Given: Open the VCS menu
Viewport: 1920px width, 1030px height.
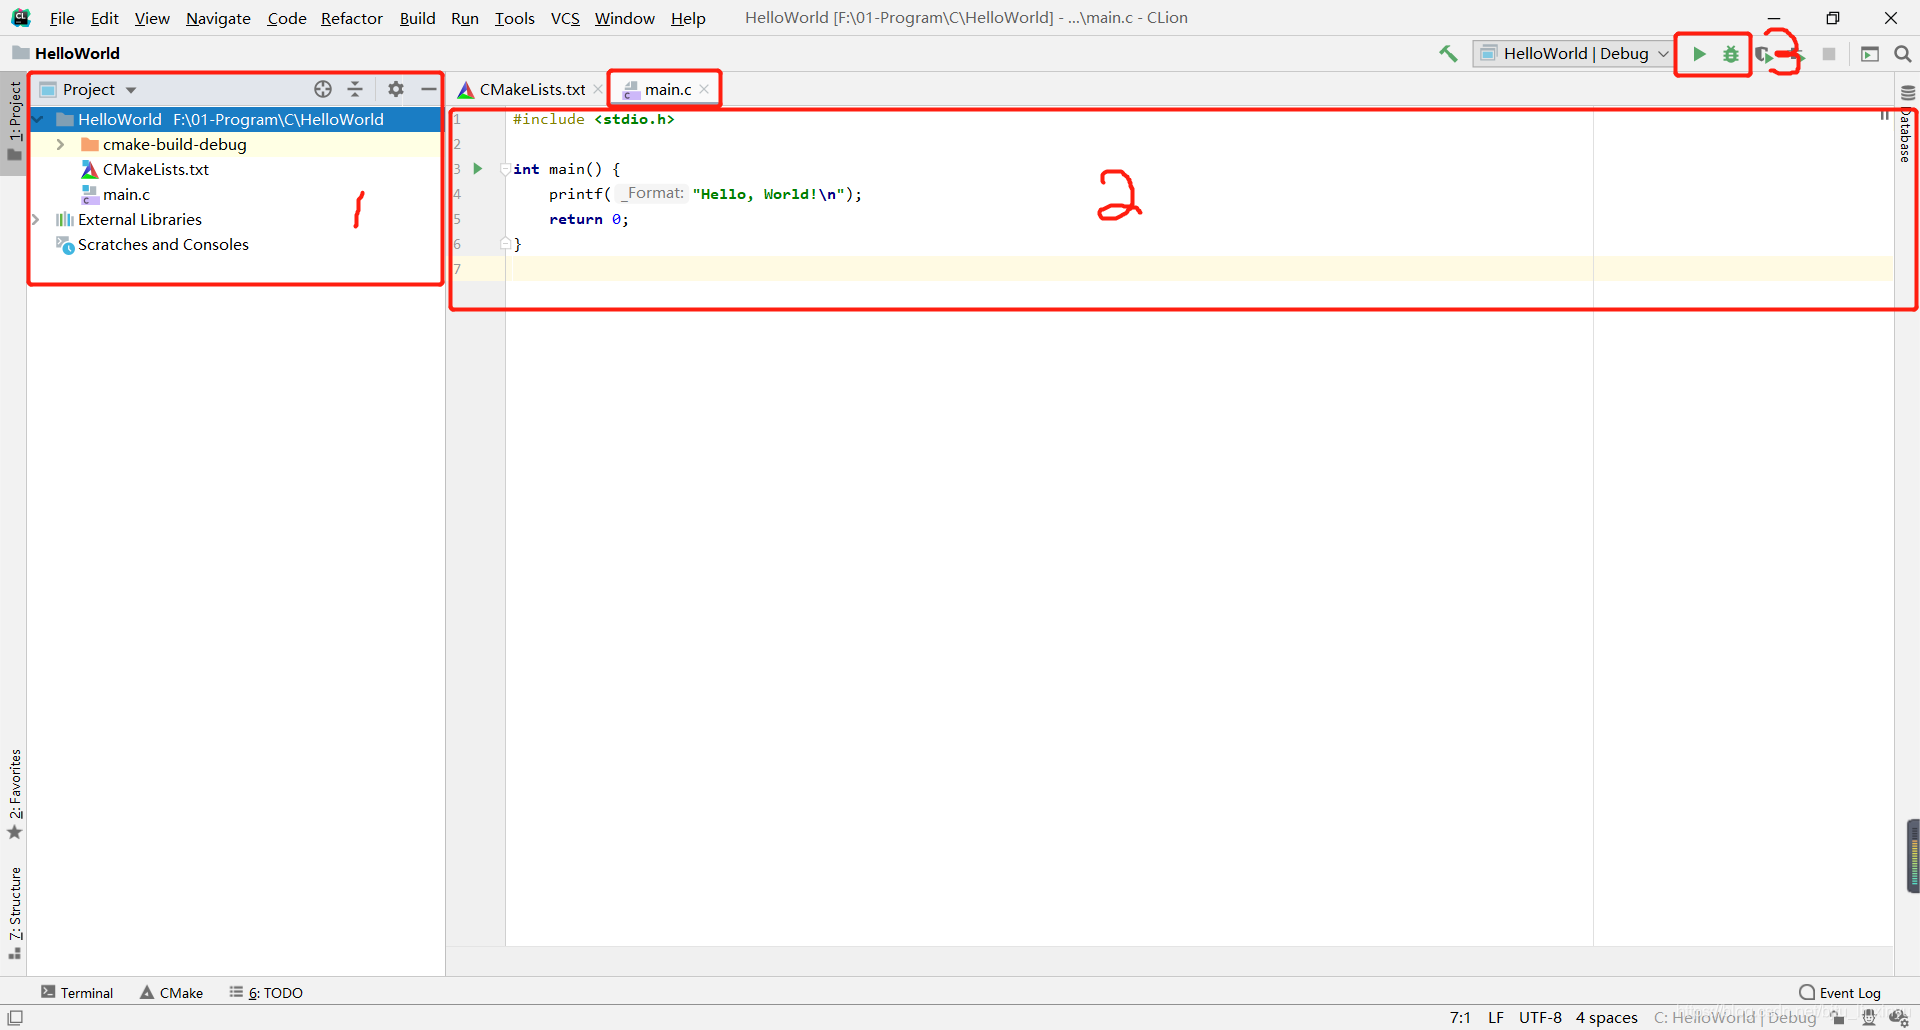Looking at the screenshot, I should coord(565,18).
